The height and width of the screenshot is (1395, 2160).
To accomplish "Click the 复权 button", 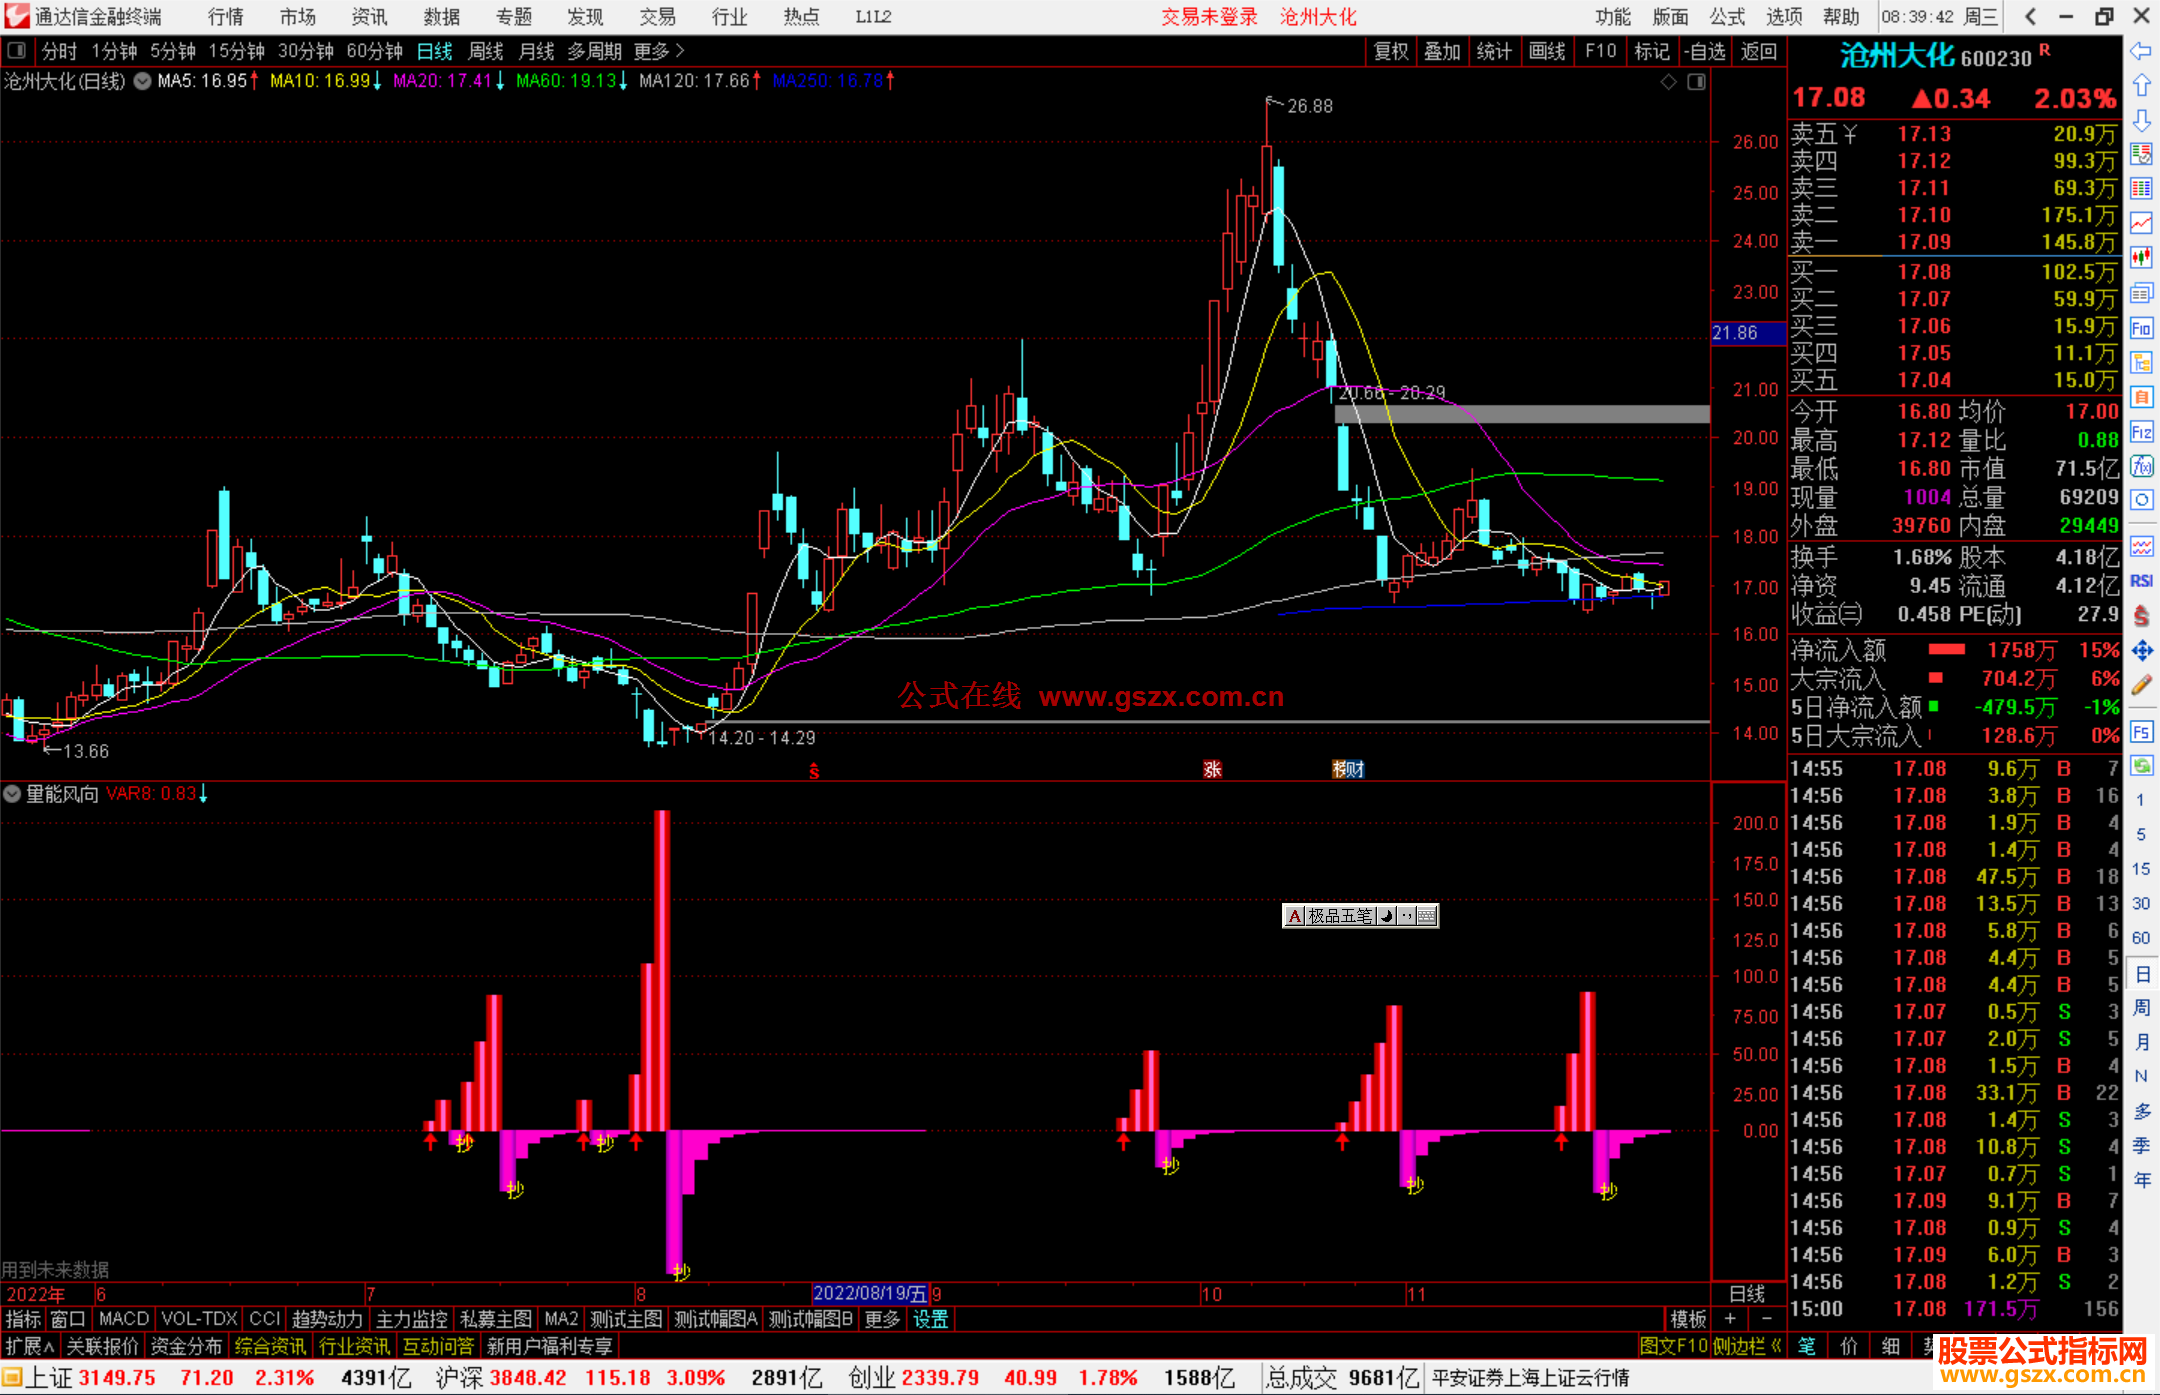I will point(1390,51).
